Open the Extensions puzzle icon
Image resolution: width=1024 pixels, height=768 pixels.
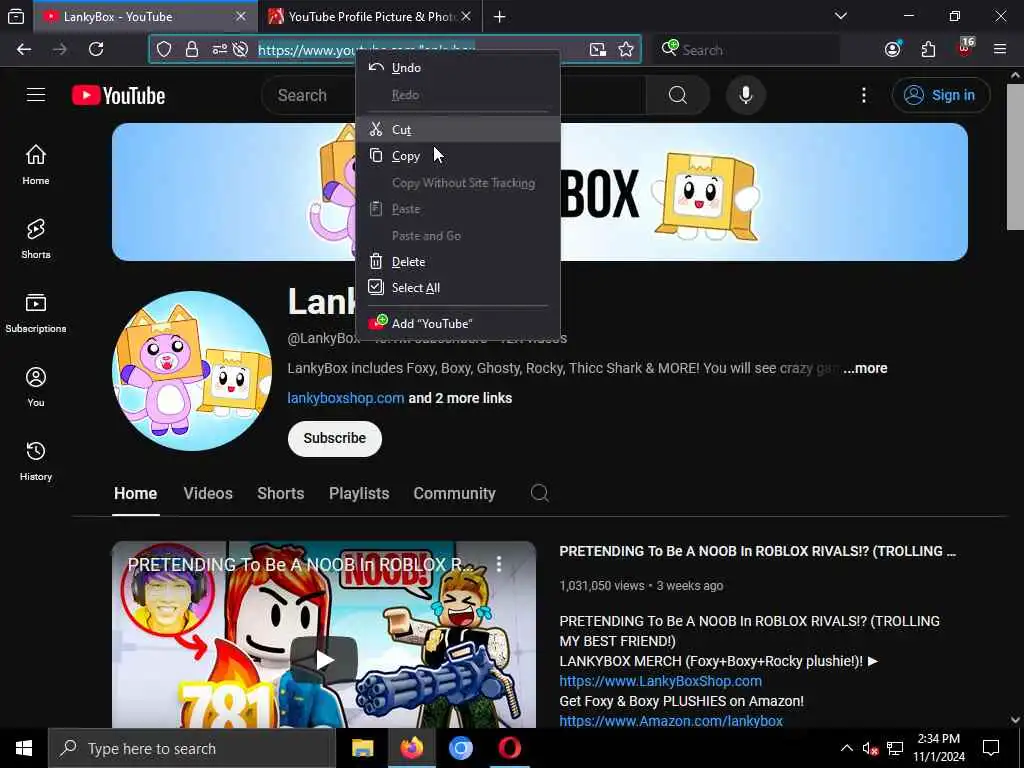point(928,50)
